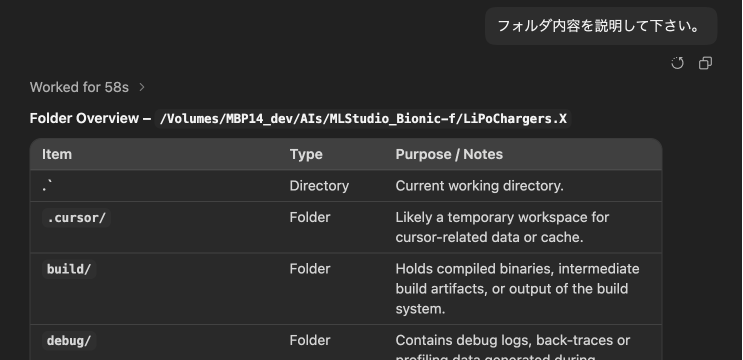
Task: Open the Worked for 58s details
Action: pyautogui.click(x=79, y=87)
